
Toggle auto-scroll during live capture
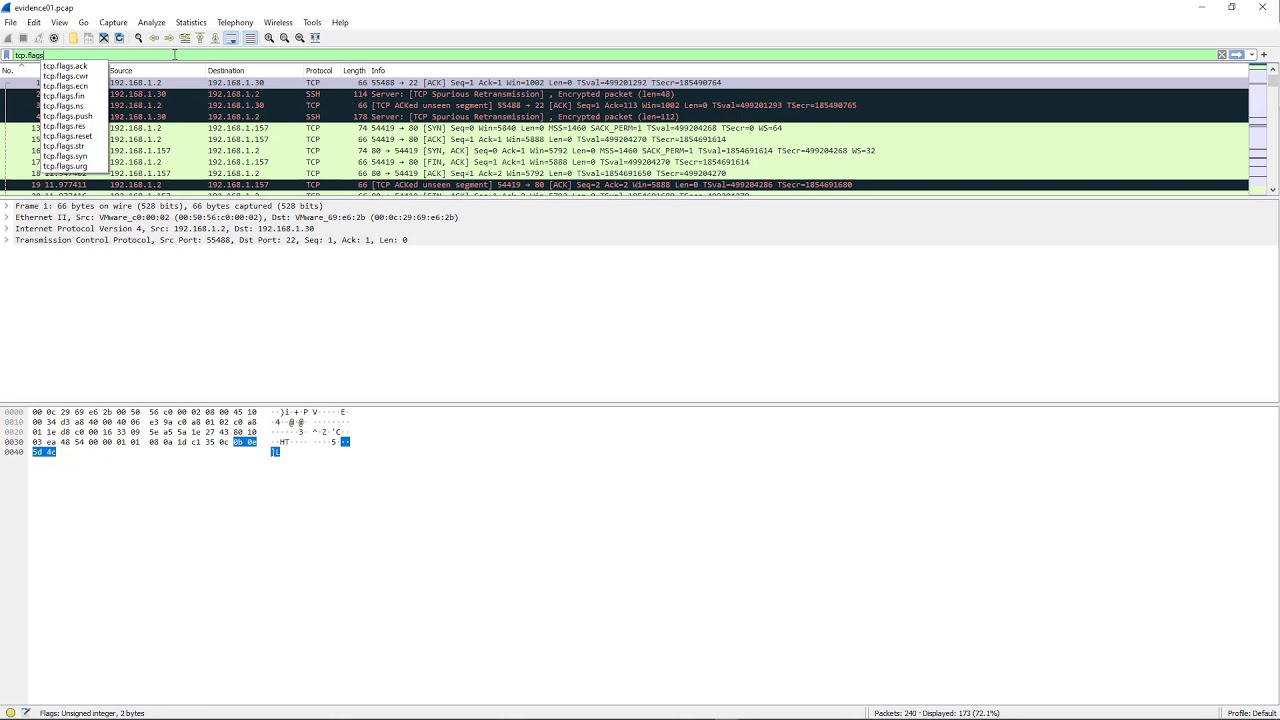coord(231,38)
